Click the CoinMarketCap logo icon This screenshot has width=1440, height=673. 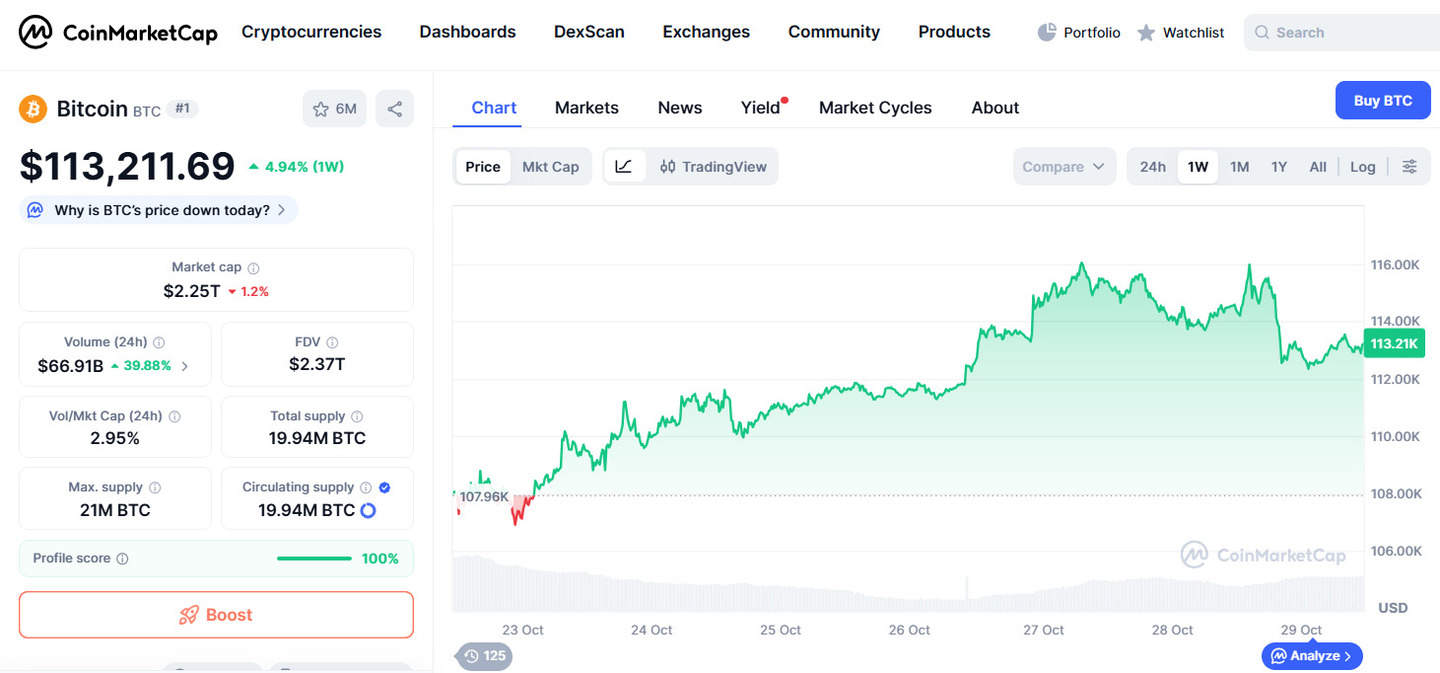(x=36, y=33)
